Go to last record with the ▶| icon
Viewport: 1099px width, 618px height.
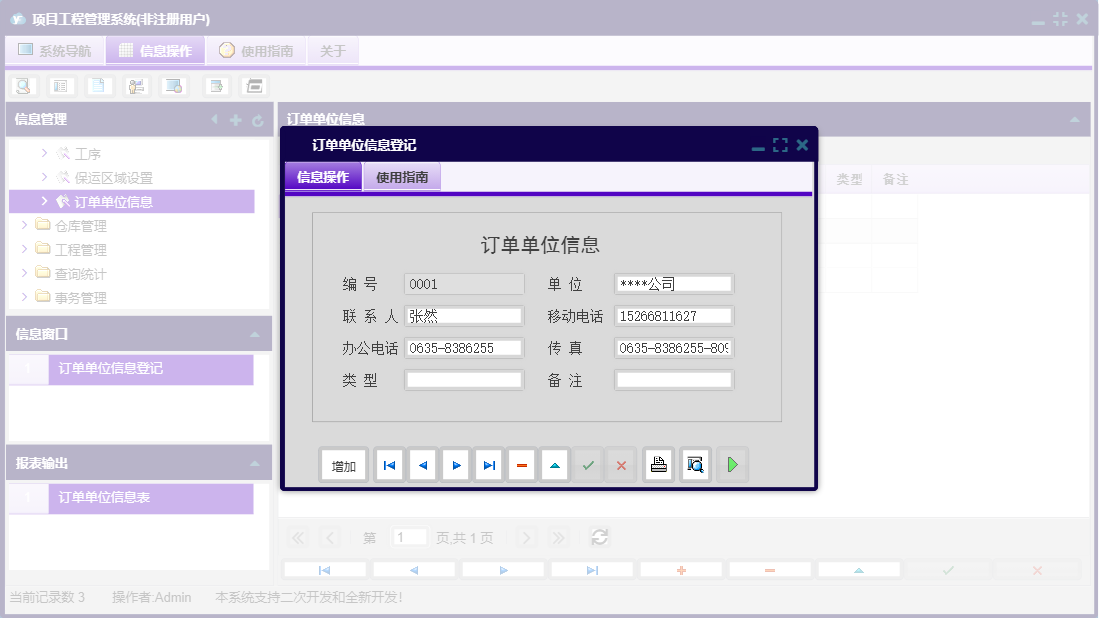(x=488, y=464)
